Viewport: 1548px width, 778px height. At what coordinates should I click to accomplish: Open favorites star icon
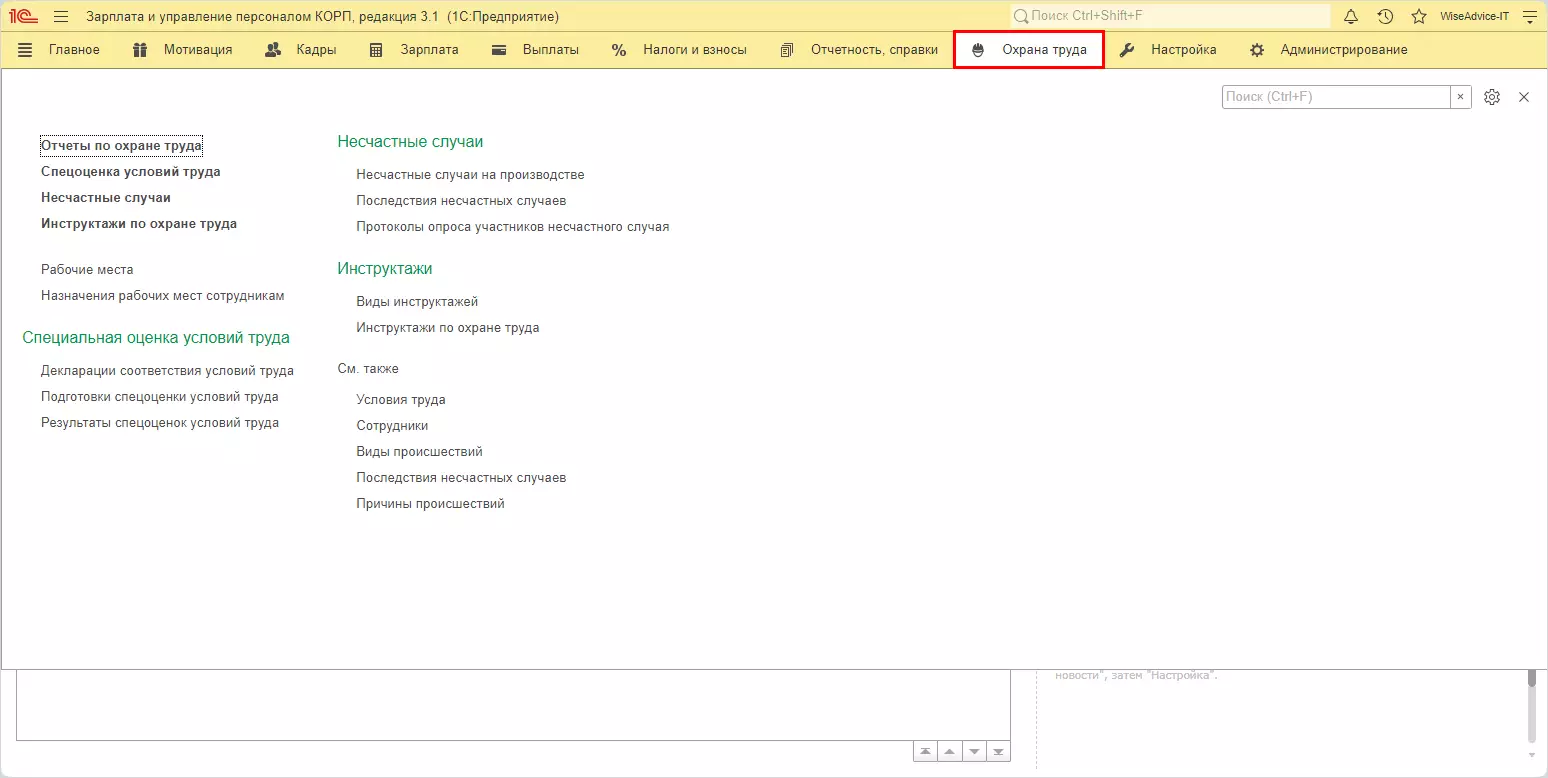tap(1419, 16)
